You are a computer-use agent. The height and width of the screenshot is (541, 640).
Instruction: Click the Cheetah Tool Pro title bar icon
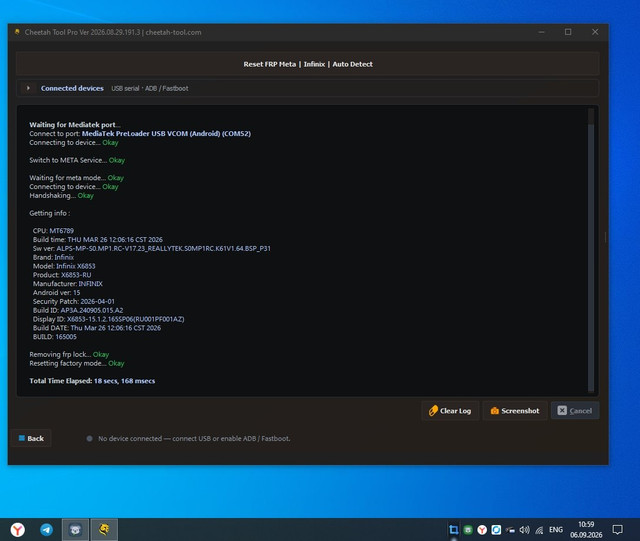[17, 32]
